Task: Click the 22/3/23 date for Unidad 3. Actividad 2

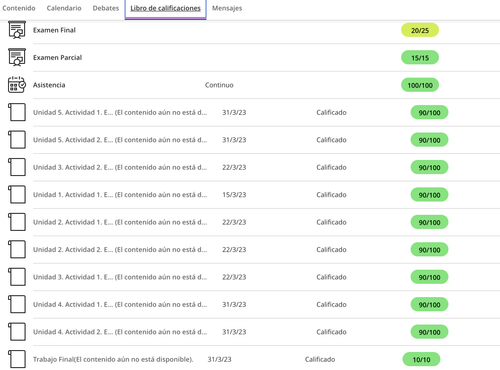Action: coord(234,167)
